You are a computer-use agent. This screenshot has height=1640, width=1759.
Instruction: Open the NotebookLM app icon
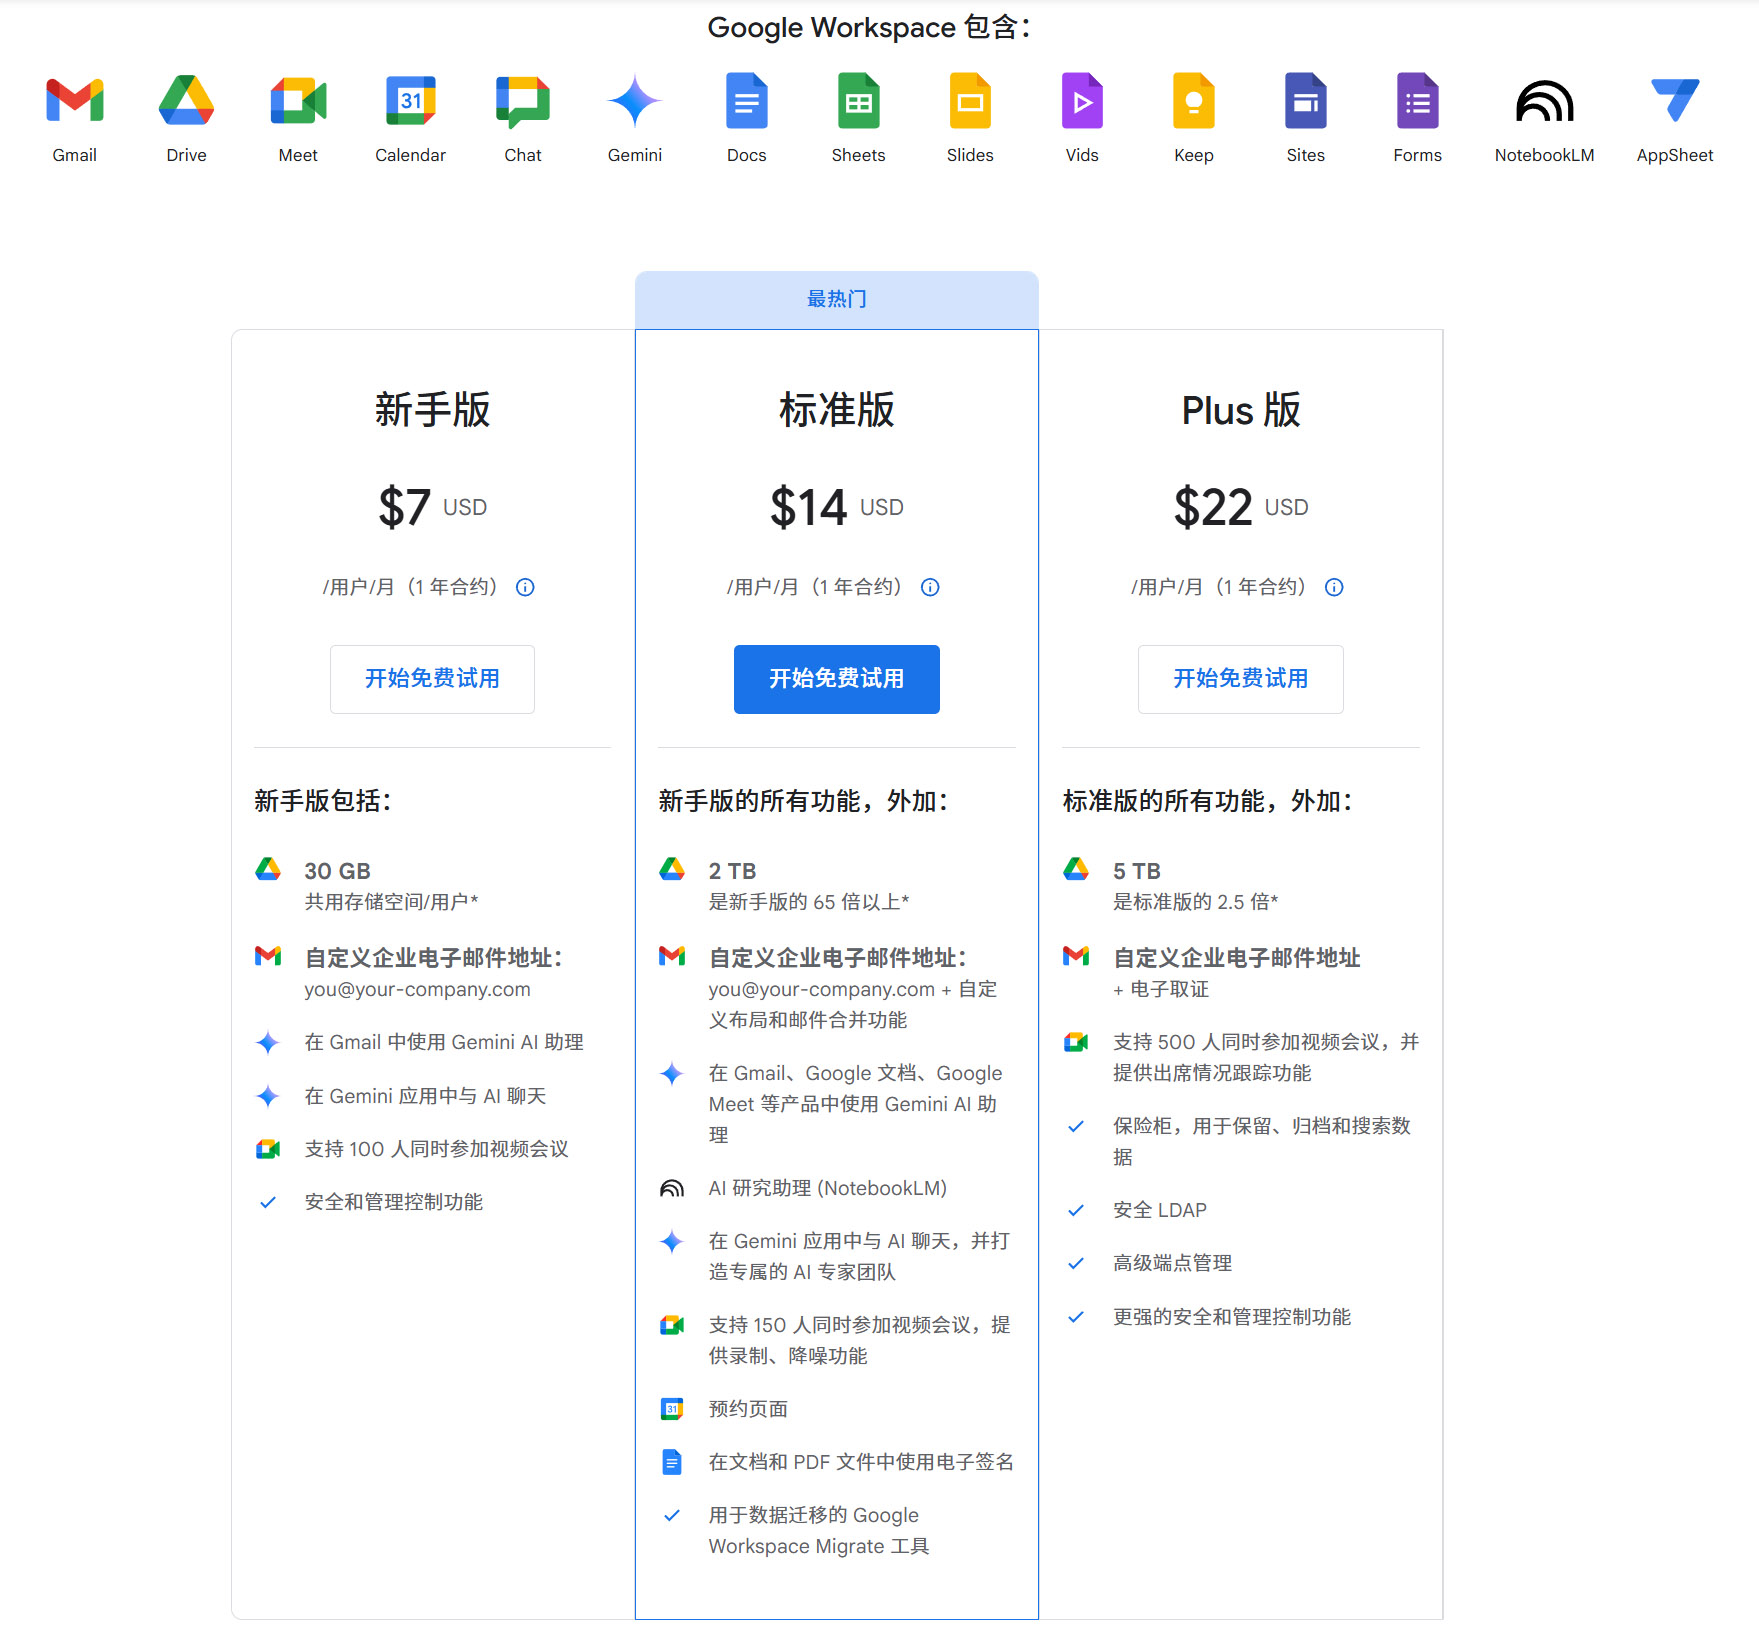1545,101
